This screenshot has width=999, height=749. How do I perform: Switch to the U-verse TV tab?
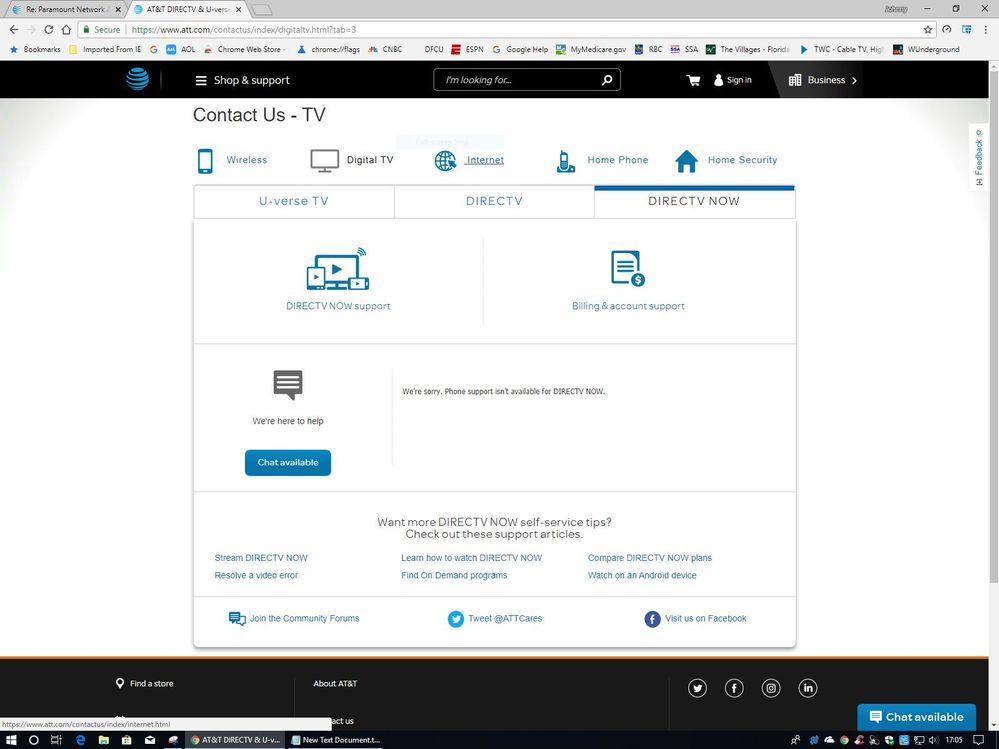(x=293, y=201)
